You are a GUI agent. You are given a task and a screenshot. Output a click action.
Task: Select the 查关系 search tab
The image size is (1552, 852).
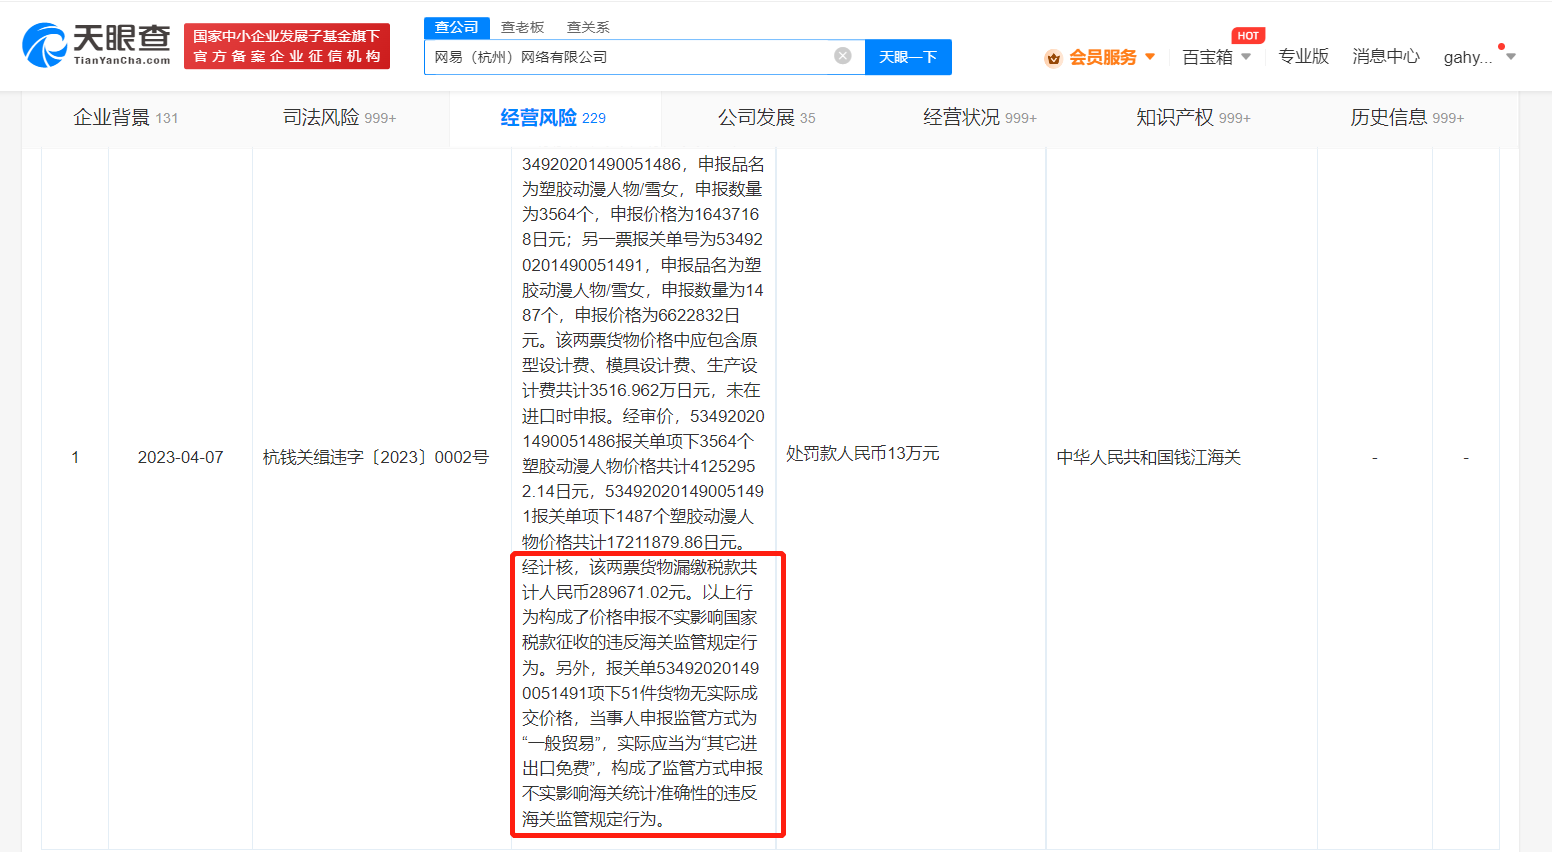587,26
